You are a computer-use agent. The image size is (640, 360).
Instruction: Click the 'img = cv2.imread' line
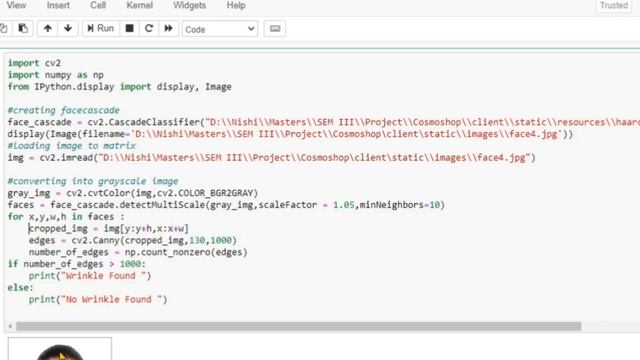click(x=271, y=158)
